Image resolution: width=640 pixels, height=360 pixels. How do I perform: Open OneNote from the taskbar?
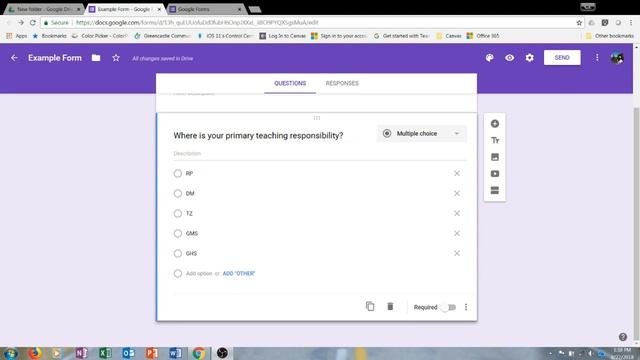click(x=81, y=353)
